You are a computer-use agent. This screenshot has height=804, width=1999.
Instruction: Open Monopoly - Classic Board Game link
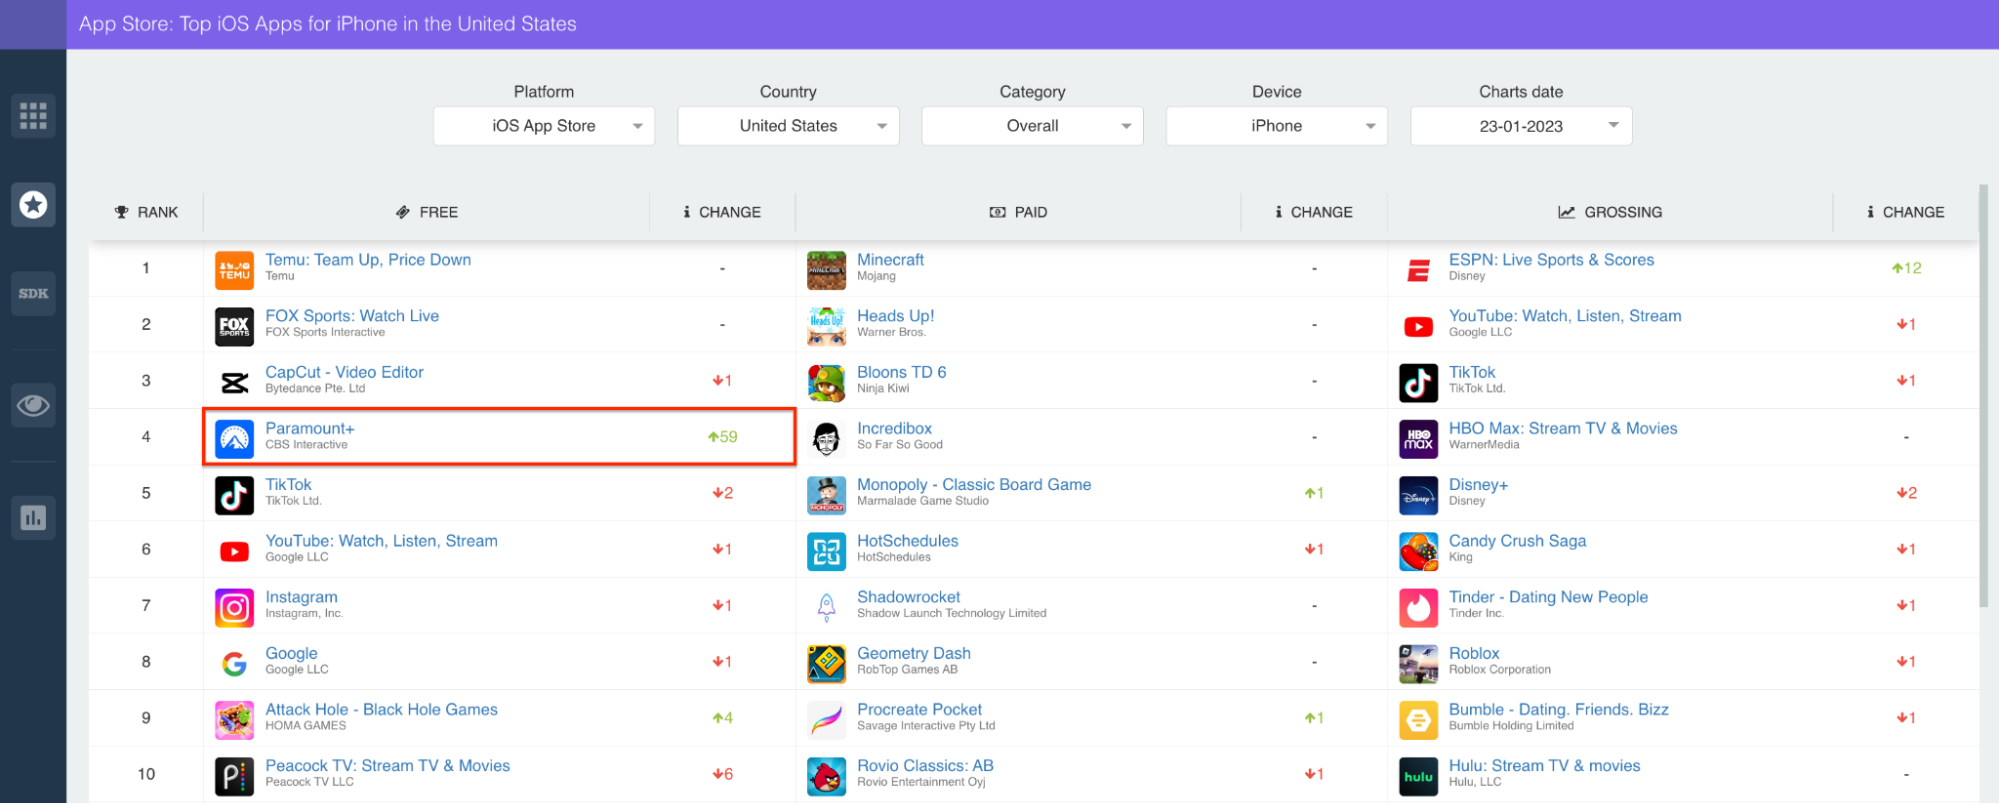[x=974, y=485]
